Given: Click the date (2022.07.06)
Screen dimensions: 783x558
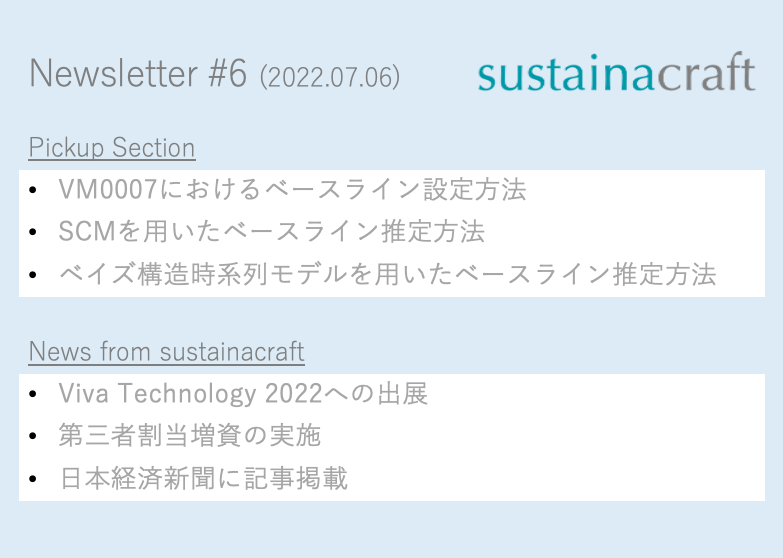Looking at the screenshot, I should click(330, 77).
